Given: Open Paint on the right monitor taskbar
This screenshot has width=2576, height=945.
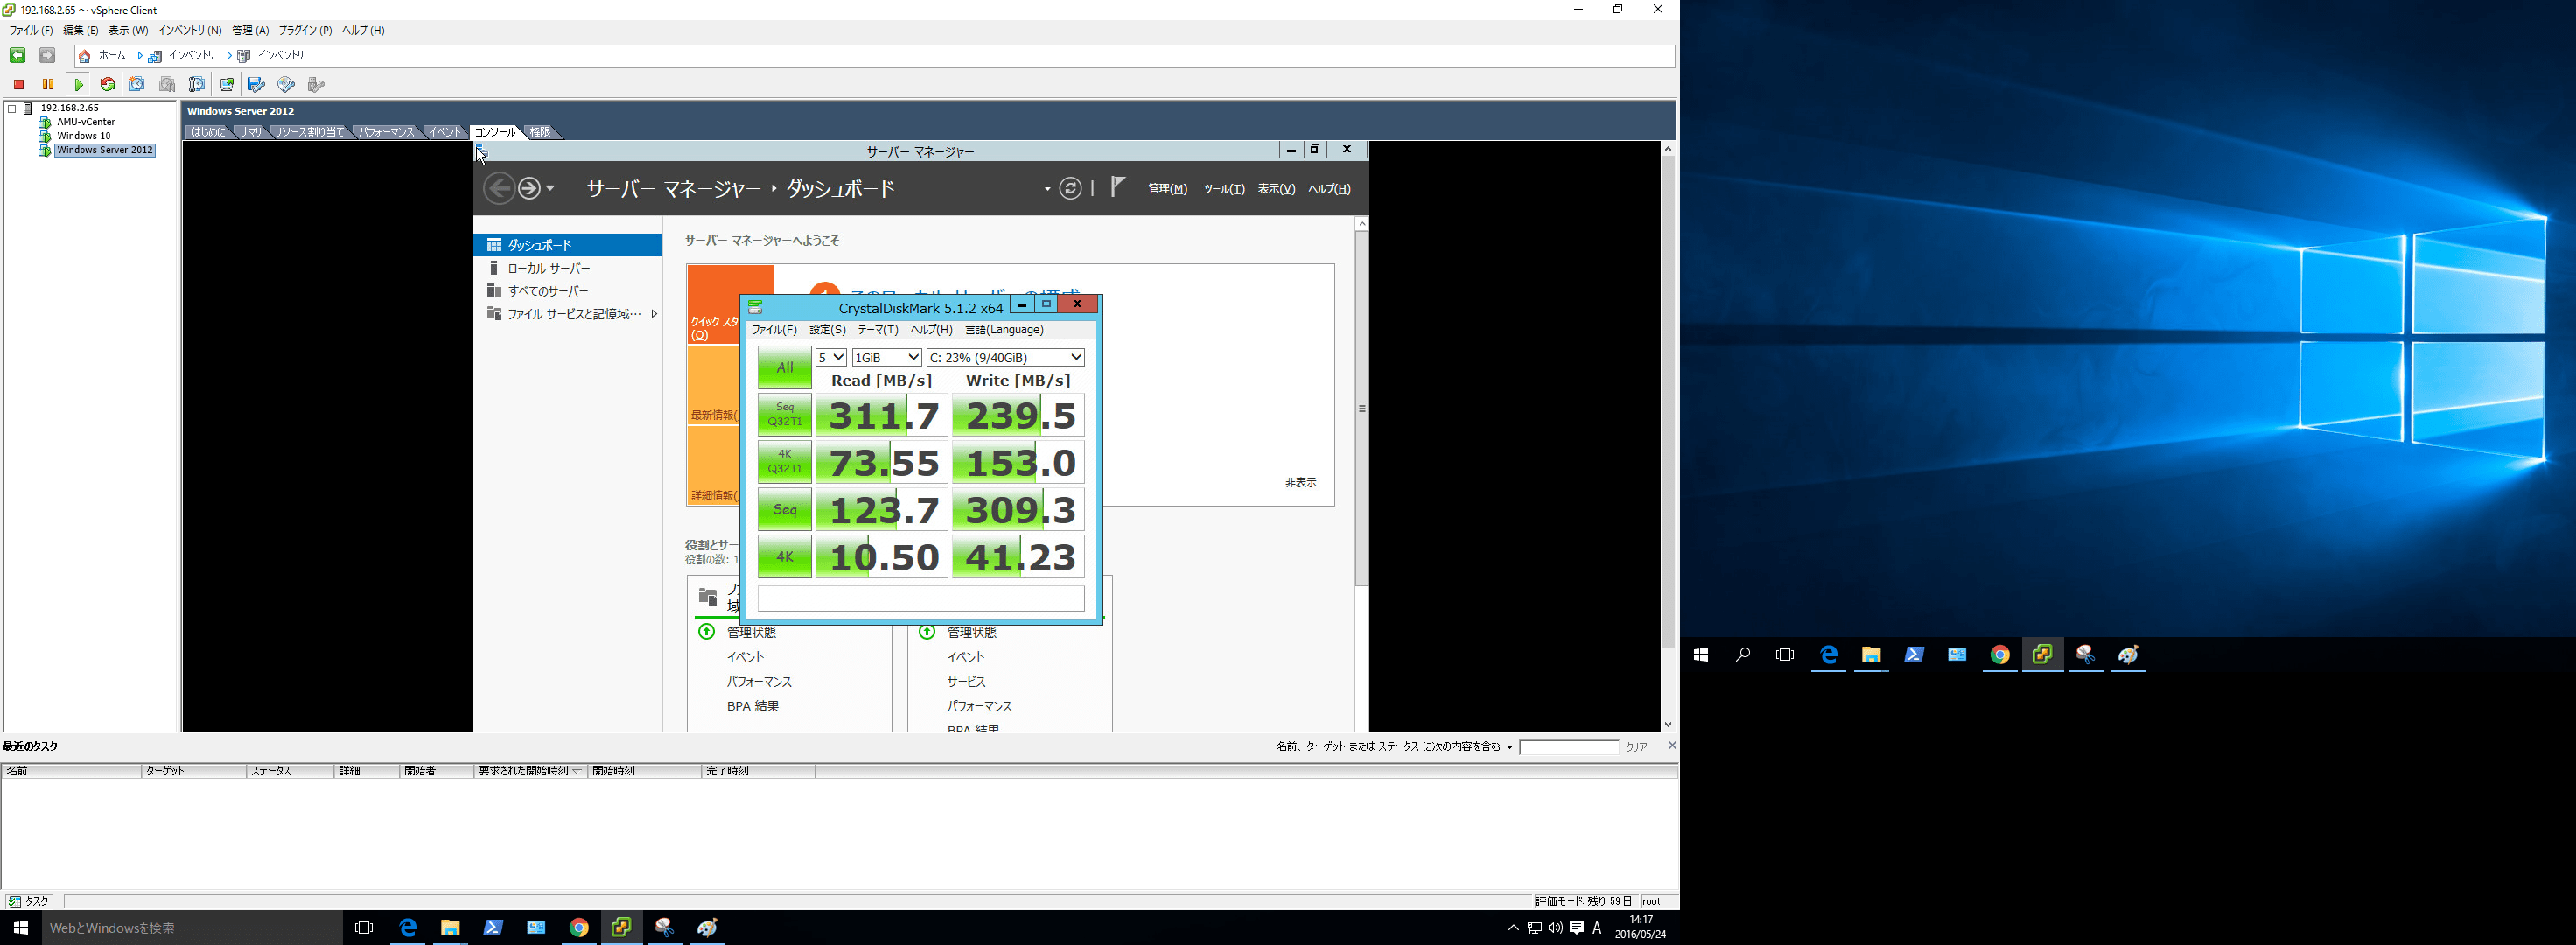Looking at the screenshot, I should pos(2128,655).
